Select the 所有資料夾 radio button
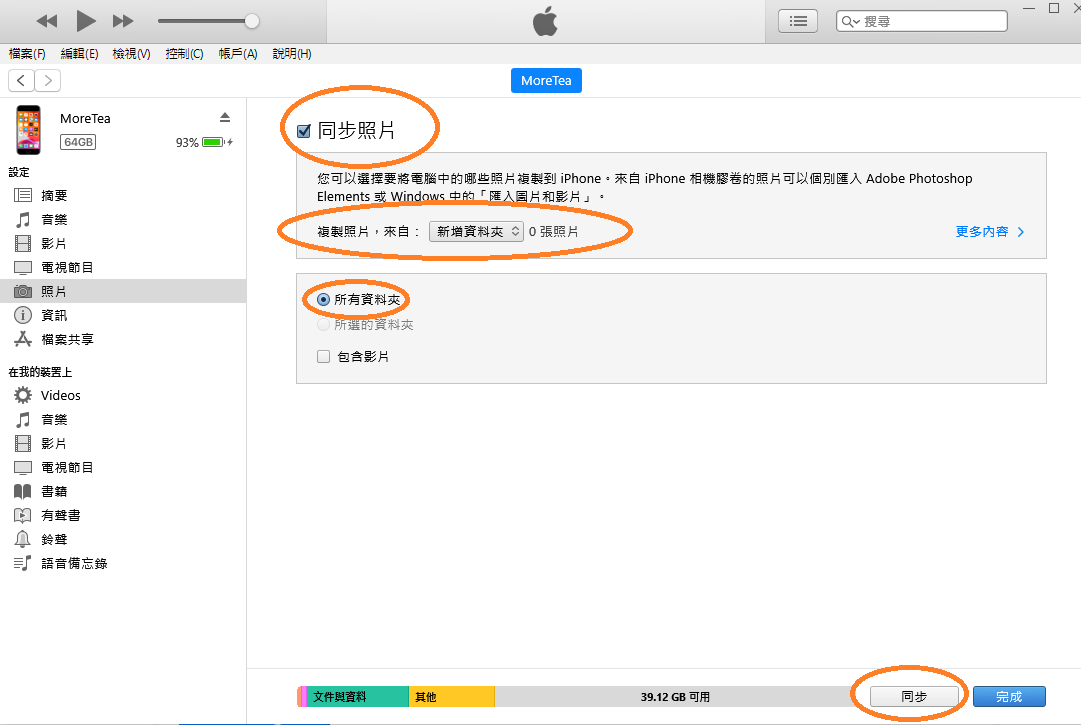The image size is (1081, 725). click(x=323, y=300)
